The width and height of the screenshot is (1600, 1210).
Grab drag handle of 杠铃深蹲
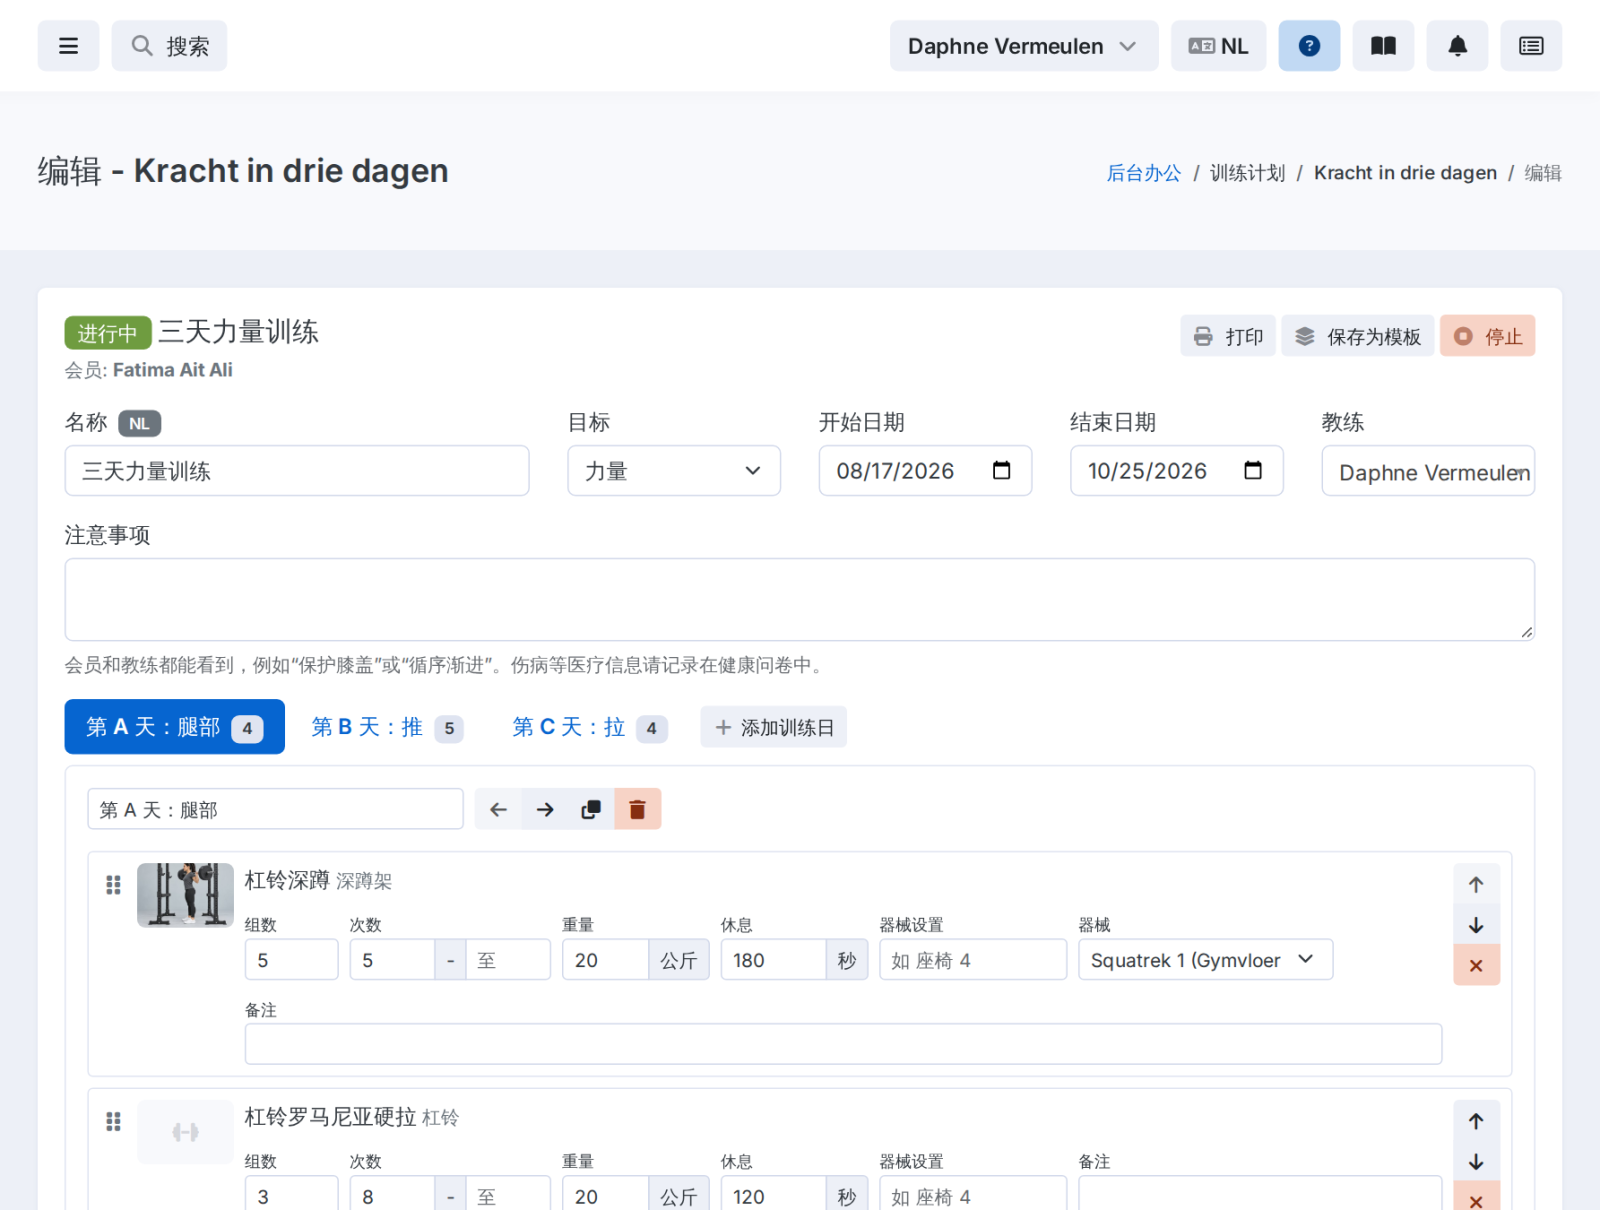113,884
